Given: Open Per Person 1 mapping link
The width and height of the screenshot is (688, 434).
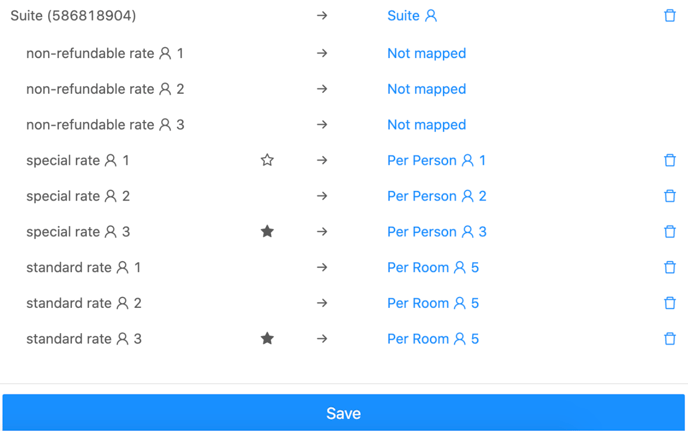Looking at the screenshot, I should [x=436, y=160].
